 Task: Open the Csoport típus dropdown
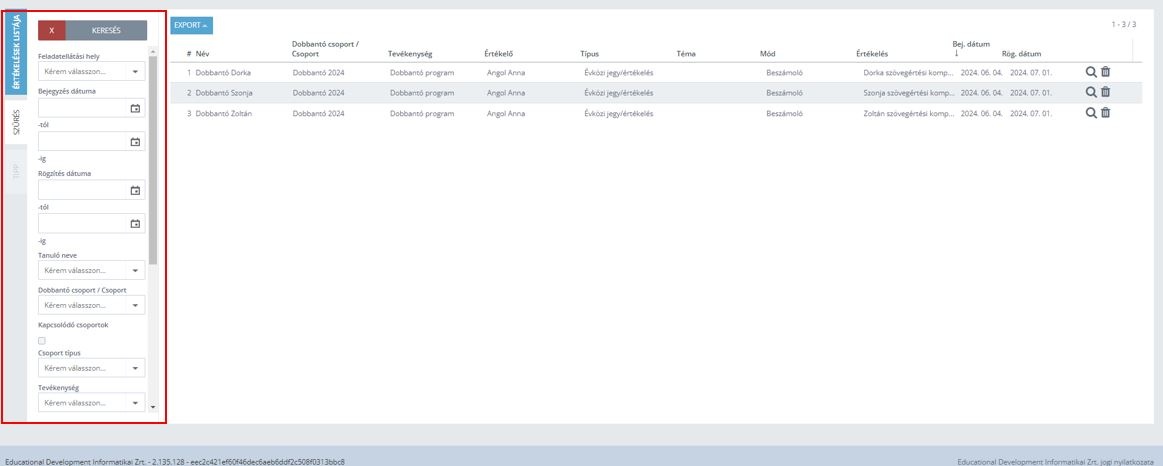(x=92, y=368)
